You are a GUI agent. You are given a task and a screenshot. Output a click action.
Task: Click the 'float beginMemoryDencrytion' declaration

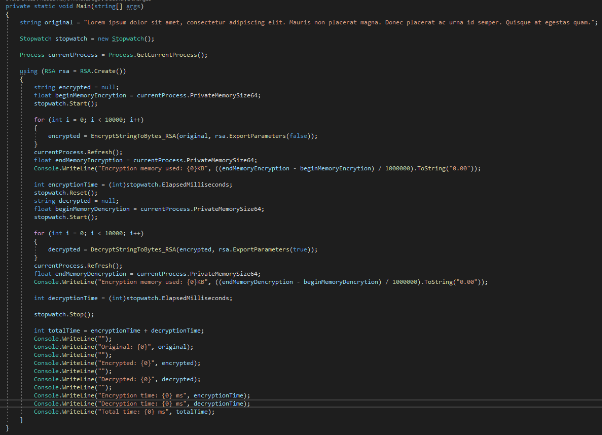coord(149,209)
